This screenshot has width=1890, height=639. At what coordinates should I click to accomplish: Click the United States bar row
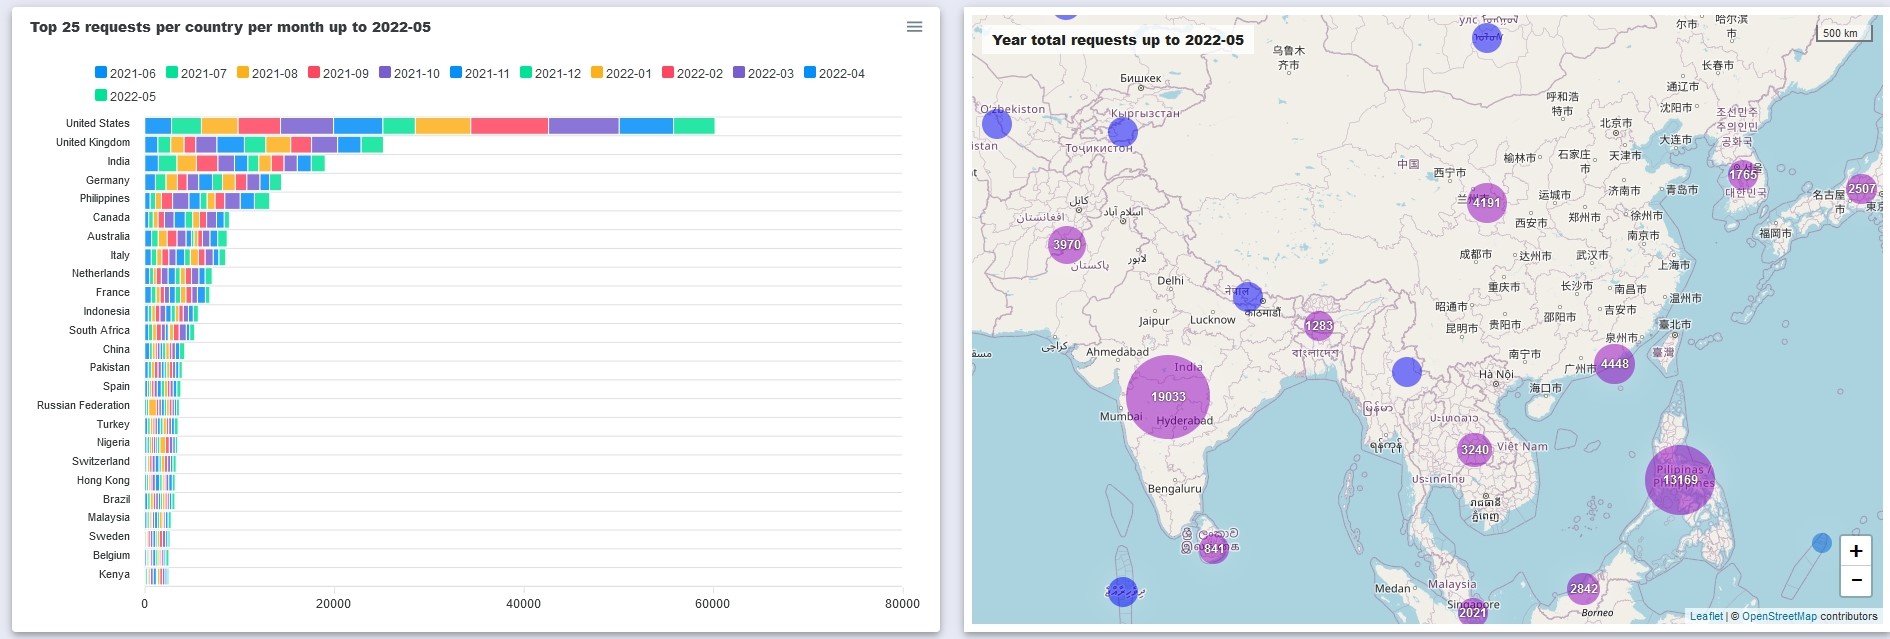(x=429, y=125)
